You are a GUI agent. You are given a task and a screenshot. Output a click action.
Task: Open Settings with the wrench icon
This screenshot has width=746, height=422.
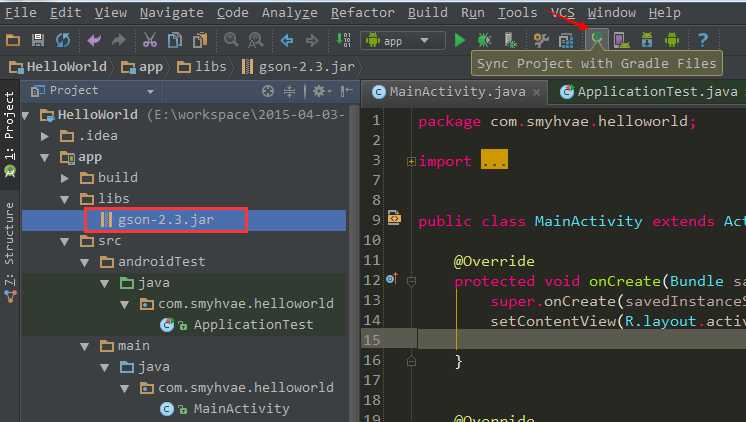pos(541,40)
